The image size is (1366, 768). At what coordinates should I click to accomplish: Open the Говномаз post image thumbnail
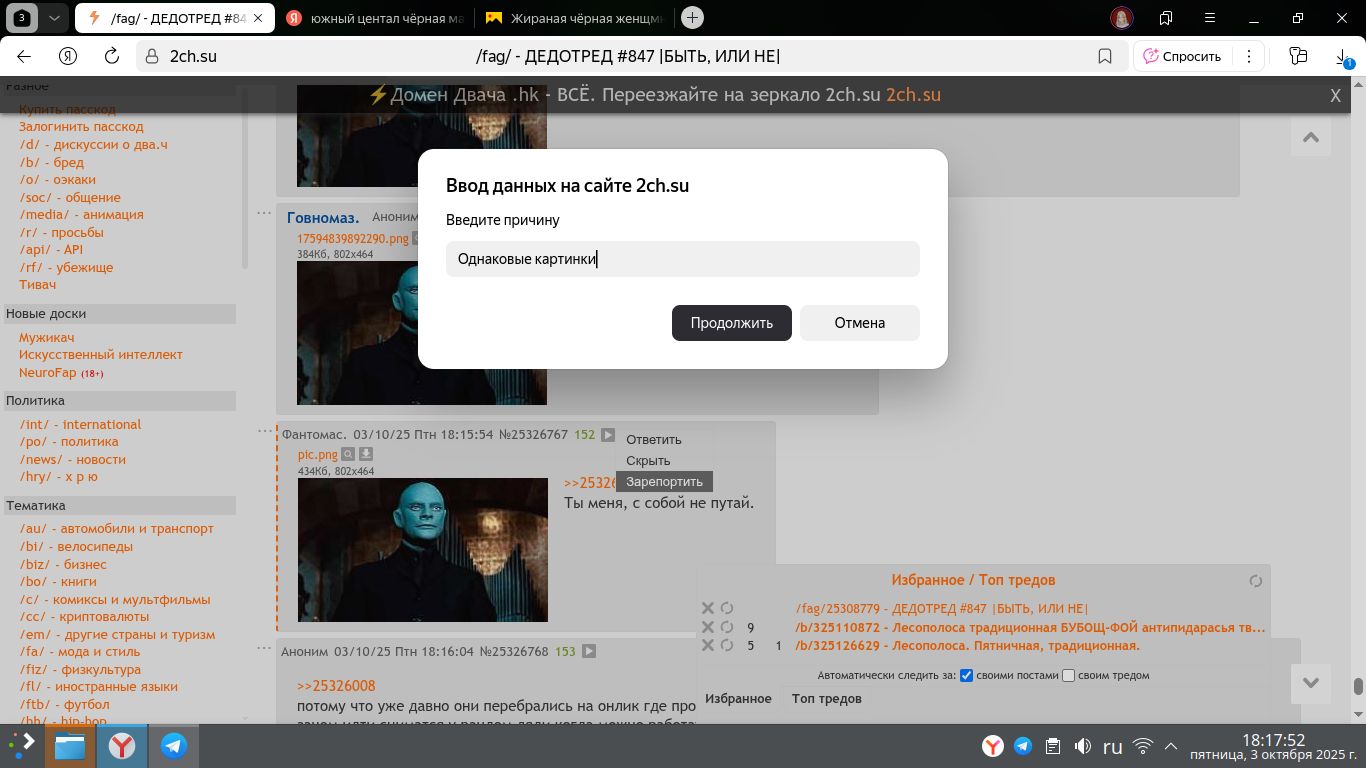click(x=422, y=333)
